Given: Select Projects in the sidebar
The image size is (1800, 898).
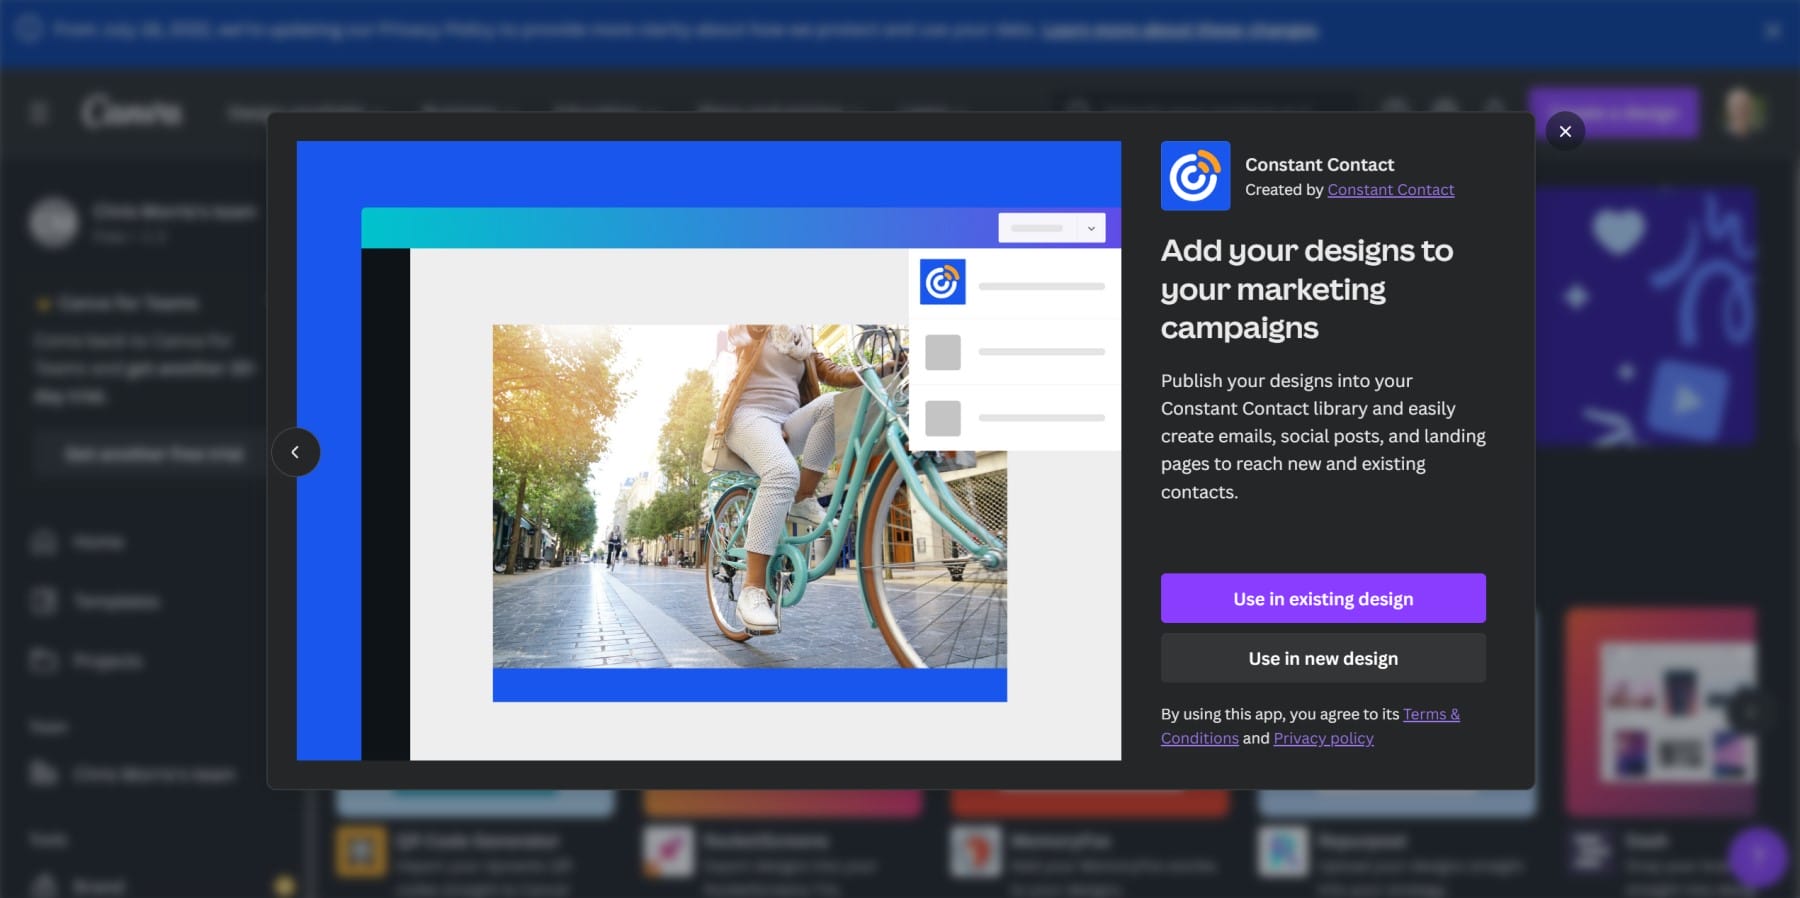Looking at the screenshot, I should [x=107, y=661].
